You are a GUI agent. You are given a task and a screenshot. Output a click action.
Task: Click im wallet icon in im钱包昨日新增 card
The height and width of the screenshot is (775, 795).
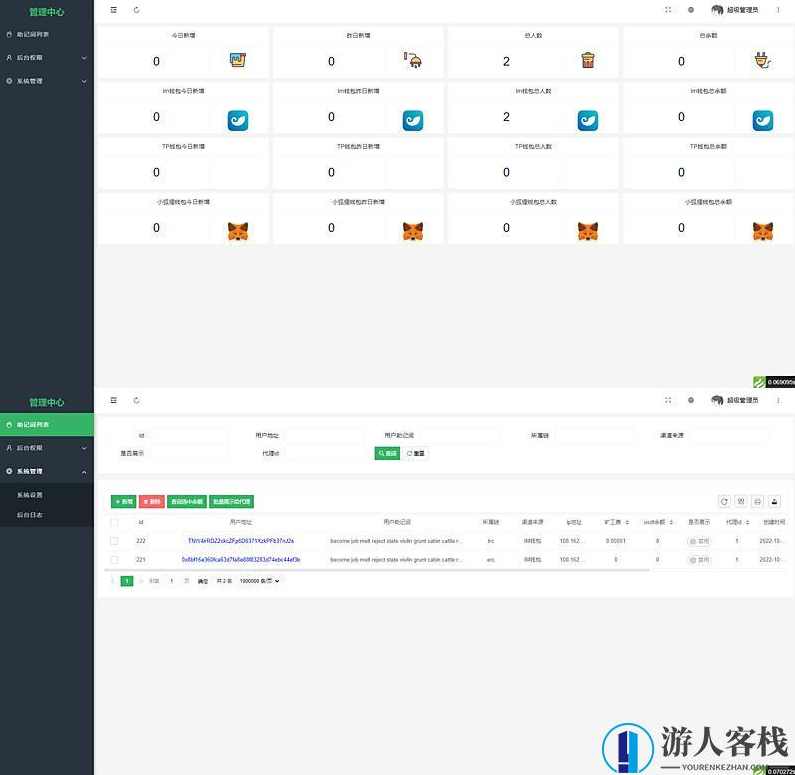coord(413,121)
